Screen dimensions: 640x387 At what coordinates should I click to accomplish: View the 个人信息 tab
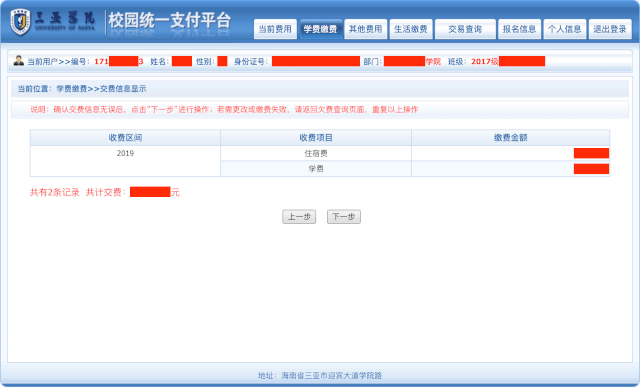pyautogui.click(x=565, y=29)
